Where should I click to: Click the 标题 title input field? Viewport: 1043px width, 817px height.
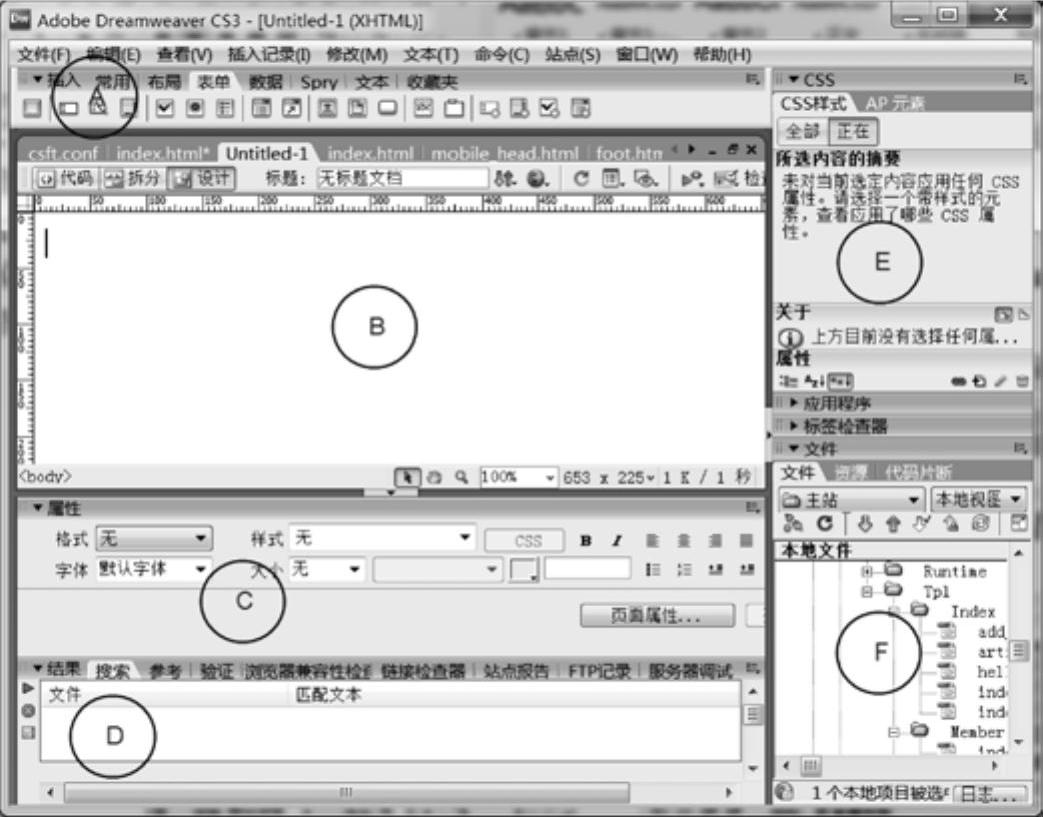point(402,178)
